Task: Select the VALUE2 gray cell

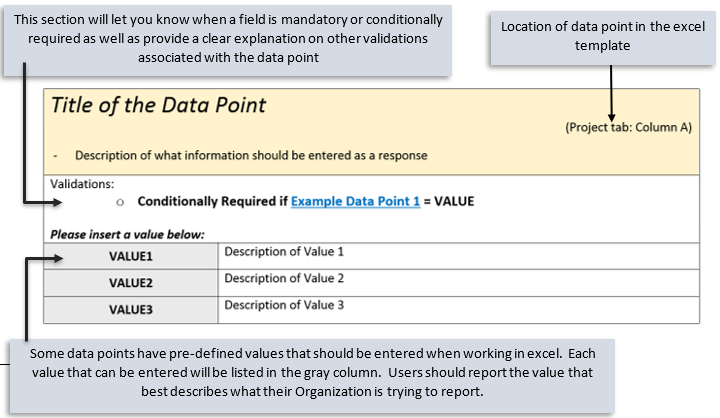Action: point(130,283)
